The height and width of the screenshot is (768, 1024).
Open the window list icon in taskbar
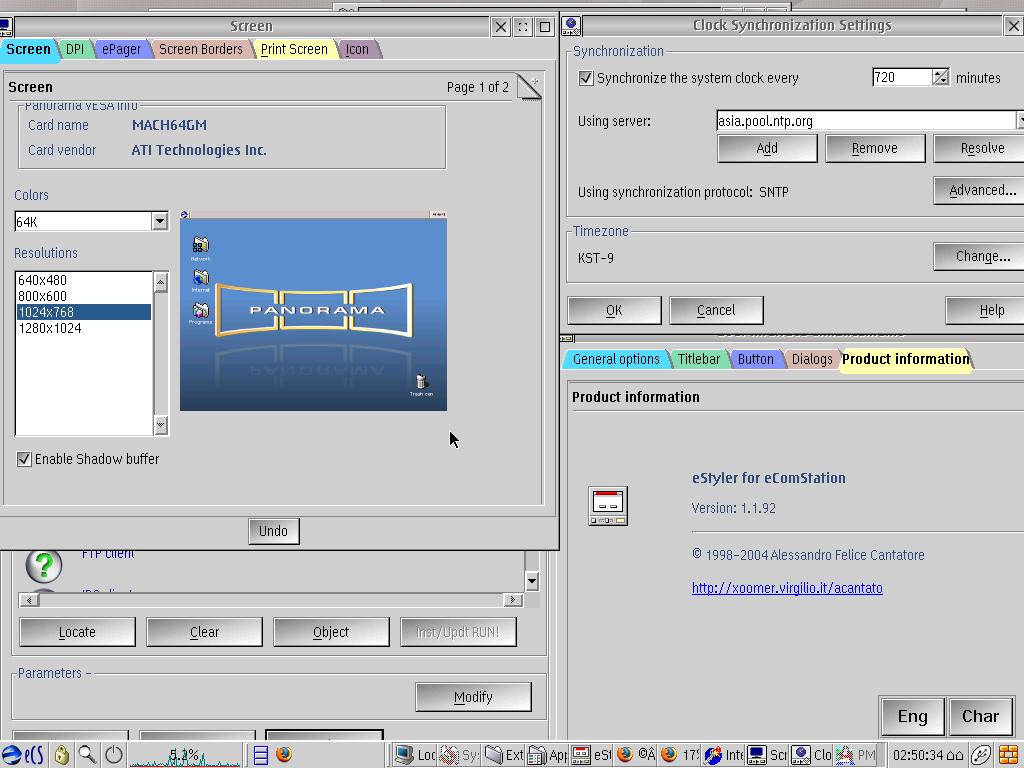[261, 755]
